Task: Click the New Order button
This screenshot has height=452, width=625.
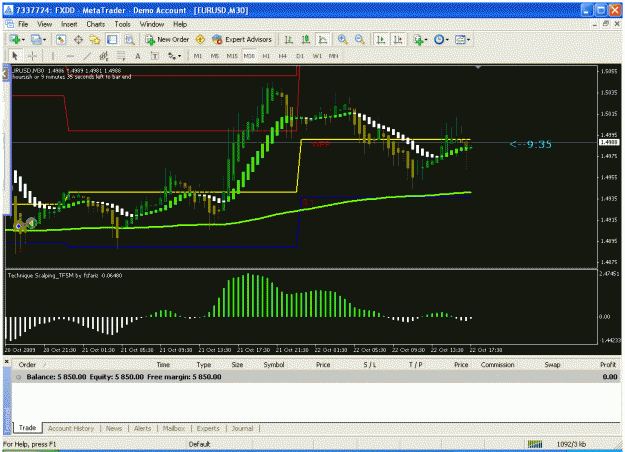Action: (x=167, y=39)
